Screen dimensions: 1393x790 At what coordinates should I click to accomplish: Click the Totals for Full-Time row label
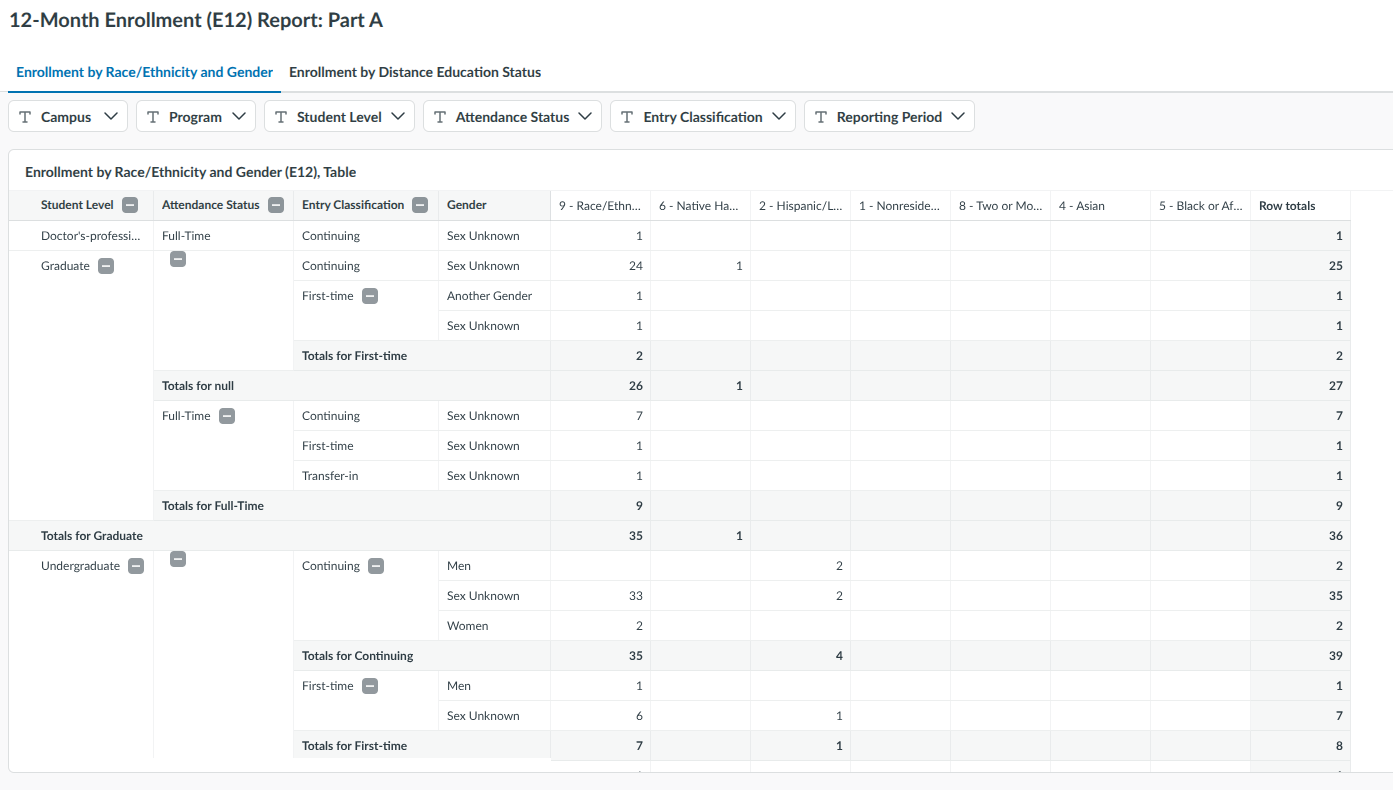click(x=213, y=506)
